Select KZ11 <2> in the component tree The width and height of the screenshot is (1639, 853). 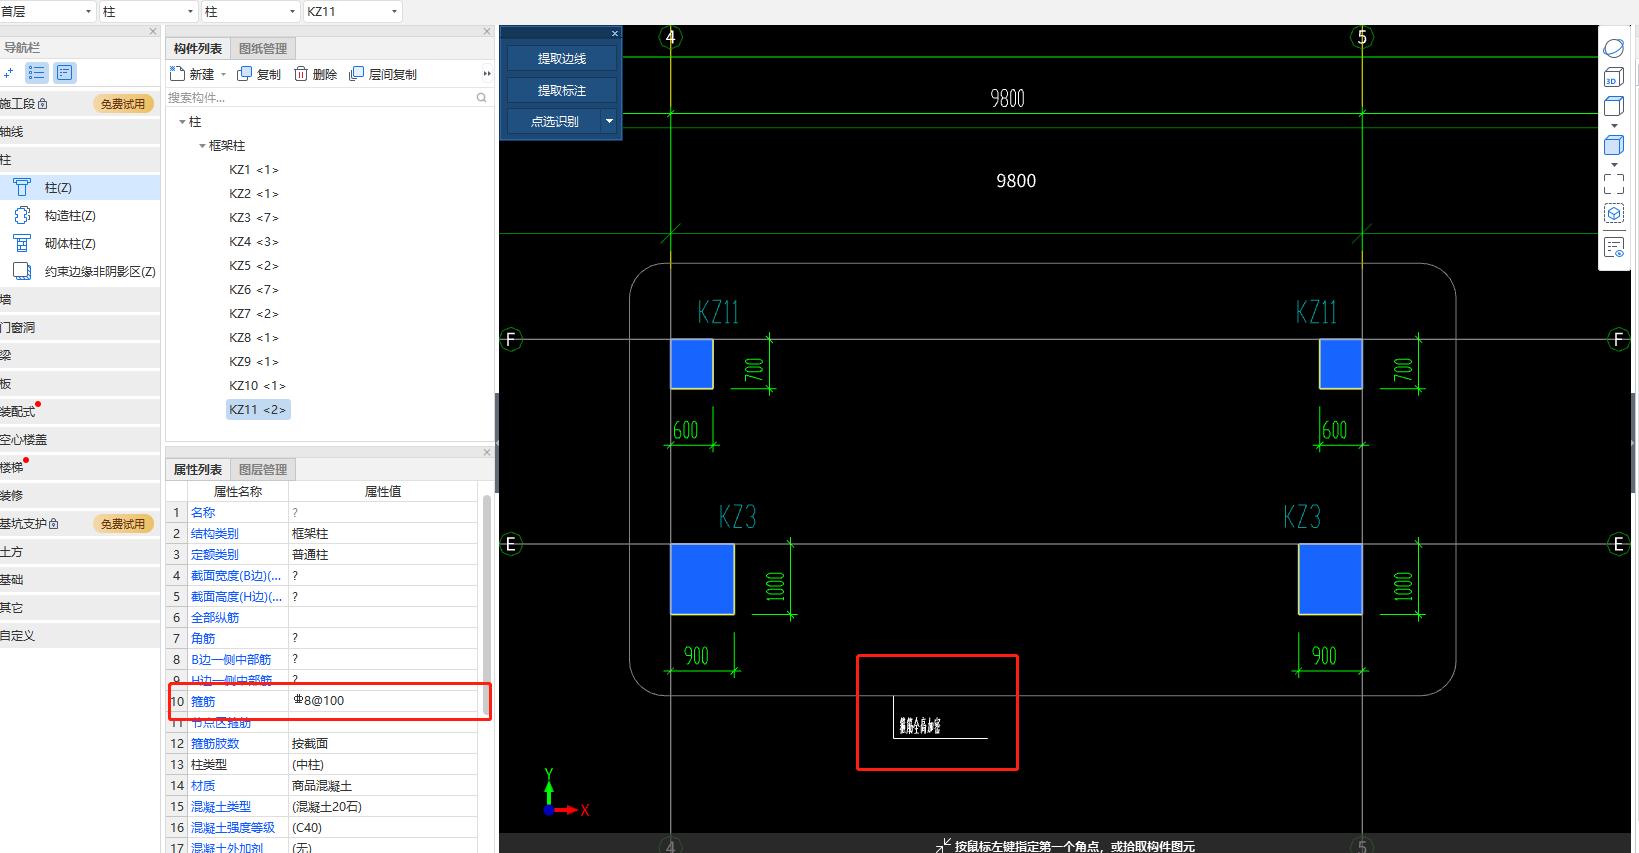click(x=257, y=409)
